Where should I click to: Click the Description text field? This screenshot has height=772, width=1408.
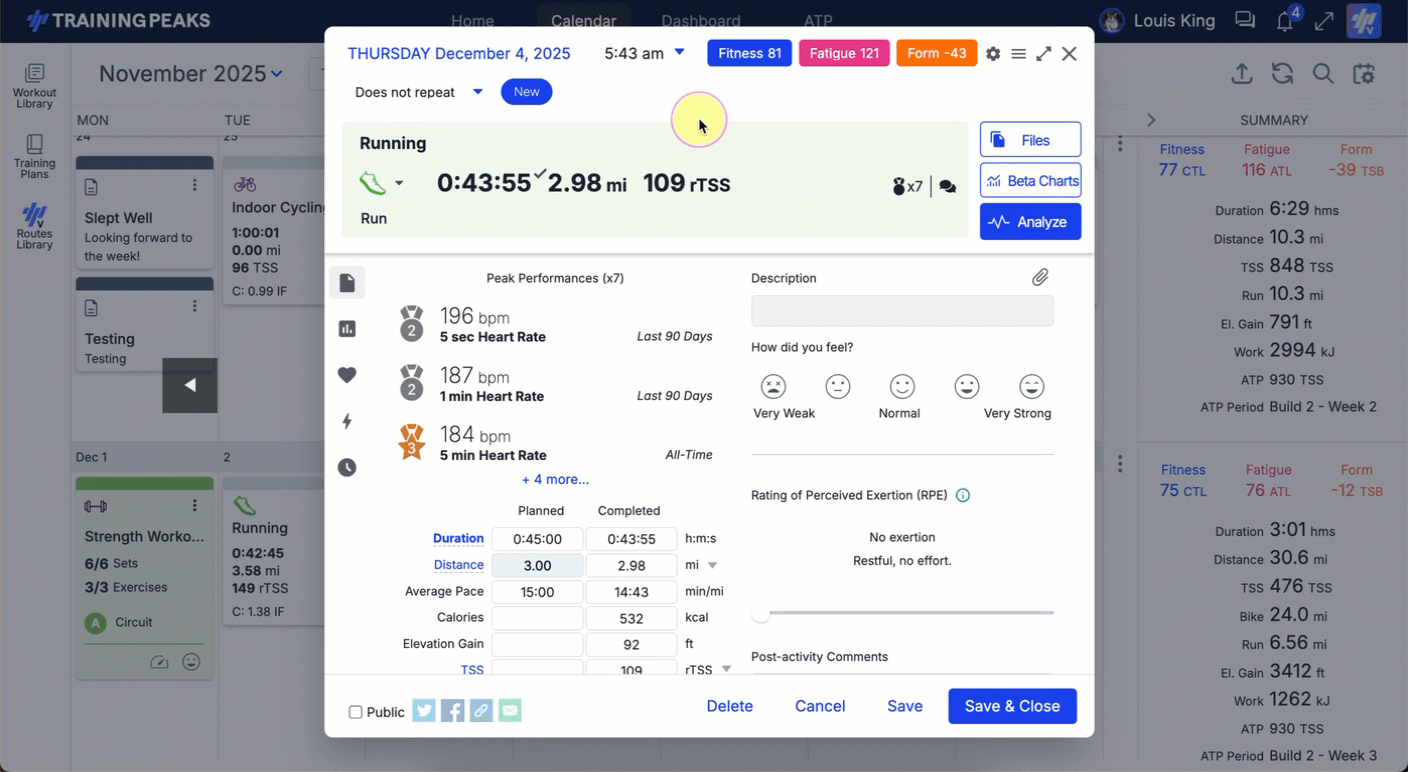click(902, 310)
